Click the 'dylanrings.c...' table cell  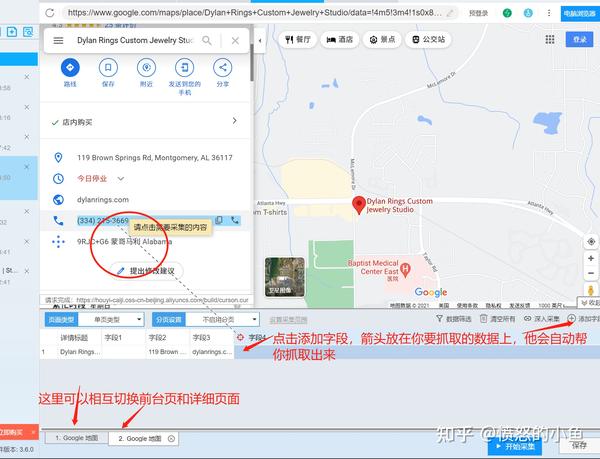tap(212, 352)
